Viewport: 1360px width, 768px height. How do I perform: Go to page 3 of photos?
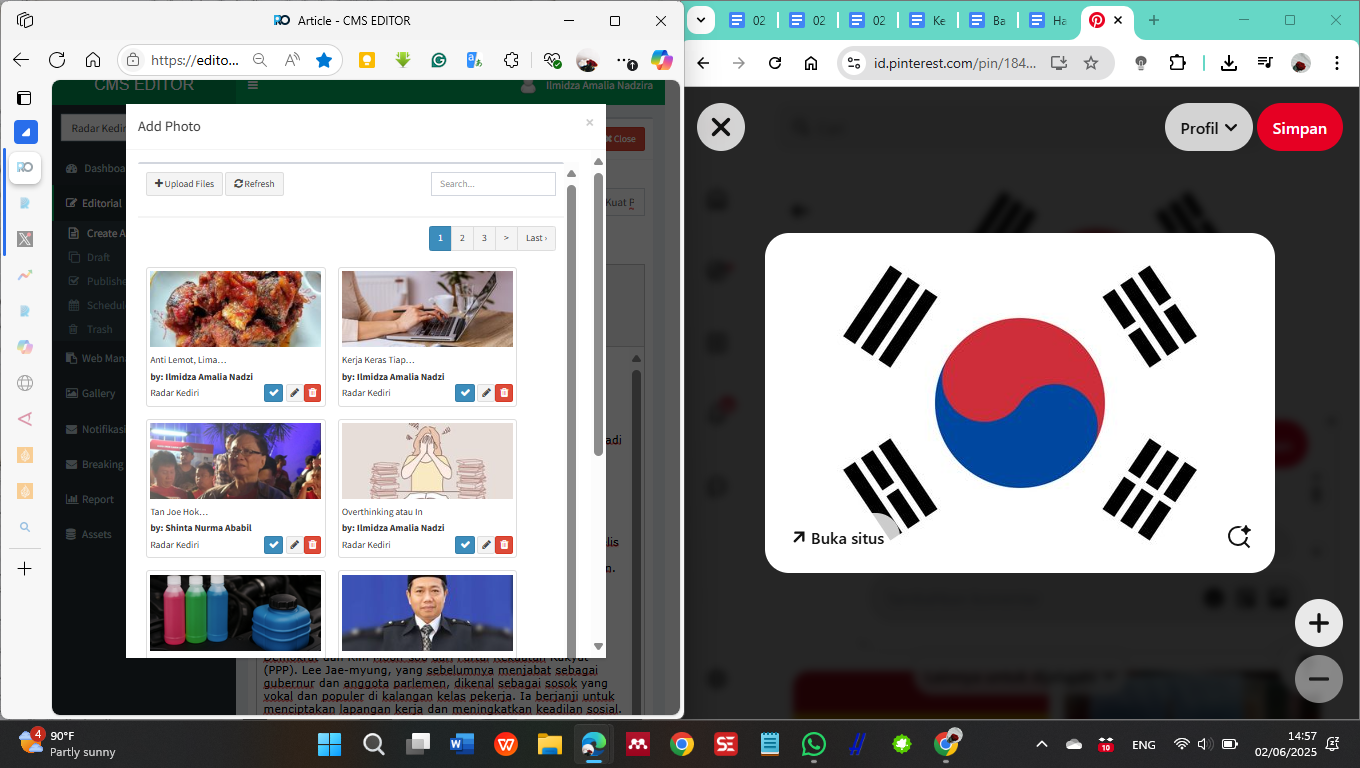(x=484, y=238)
